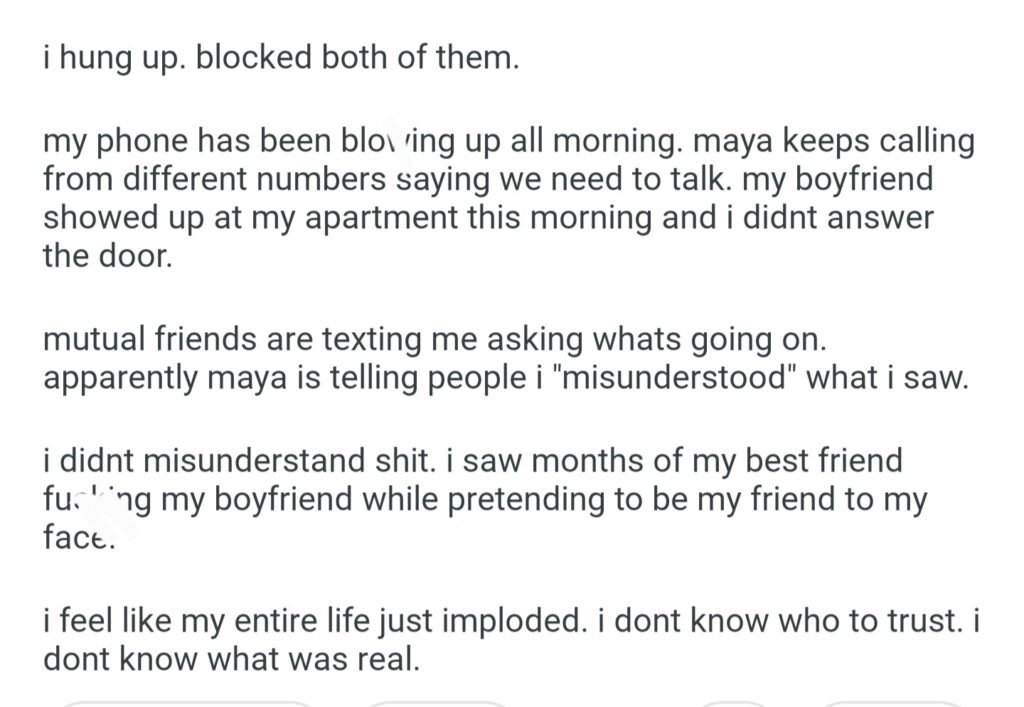Click the phrase "from different numbers"
Viewport: 1024px width, 707px height.
pos(214,179)
